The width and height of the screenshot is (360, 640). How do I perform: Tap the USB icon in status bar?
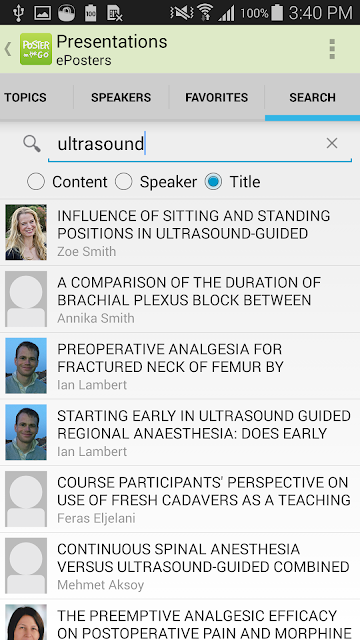[x=18, y=13]
